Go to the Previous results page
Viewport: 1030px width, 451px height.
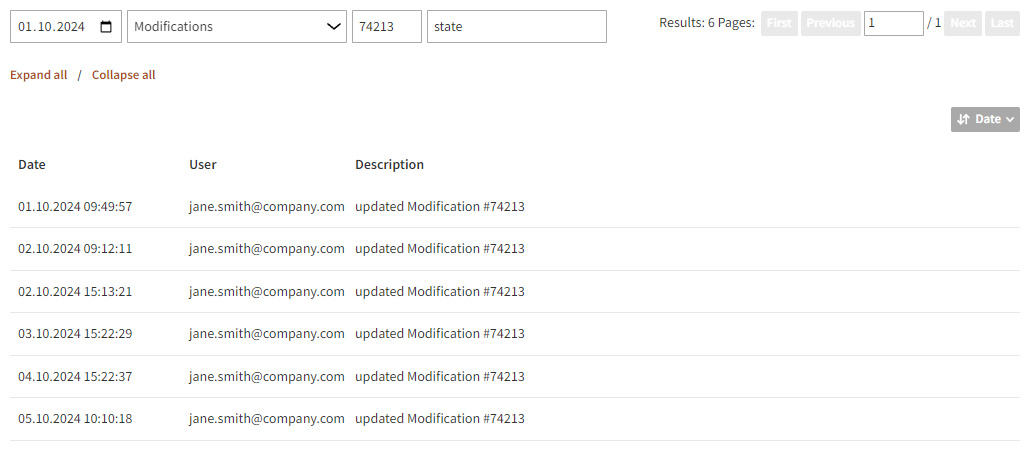[x=830, y=23]
